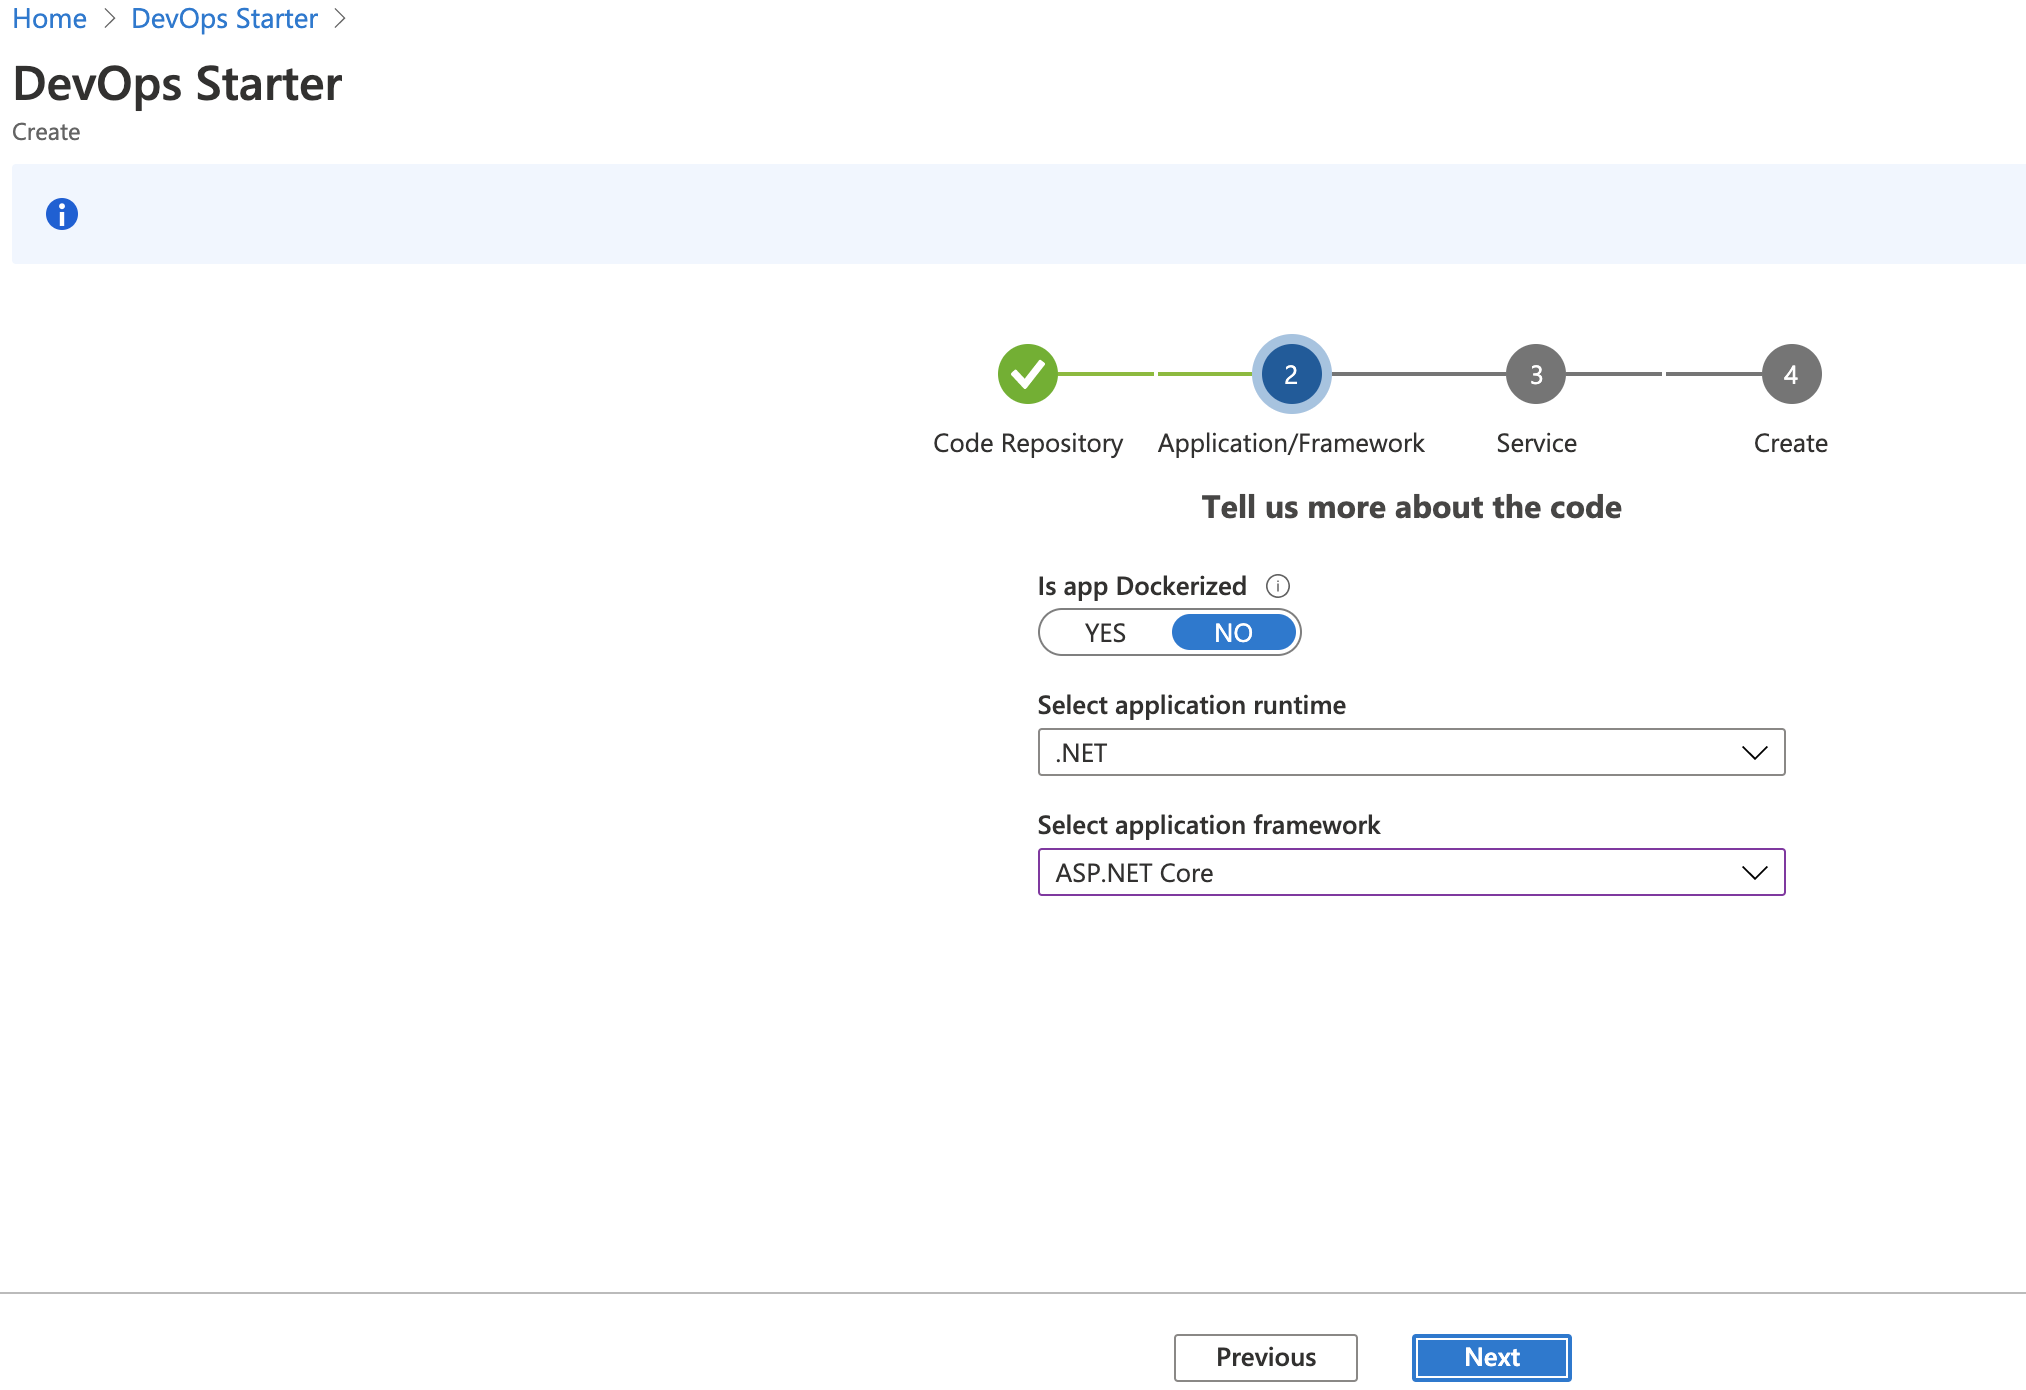Click the green checkmark Code Repository step
Viewport: 2026px width, 1390px height.
[1027, 374]
